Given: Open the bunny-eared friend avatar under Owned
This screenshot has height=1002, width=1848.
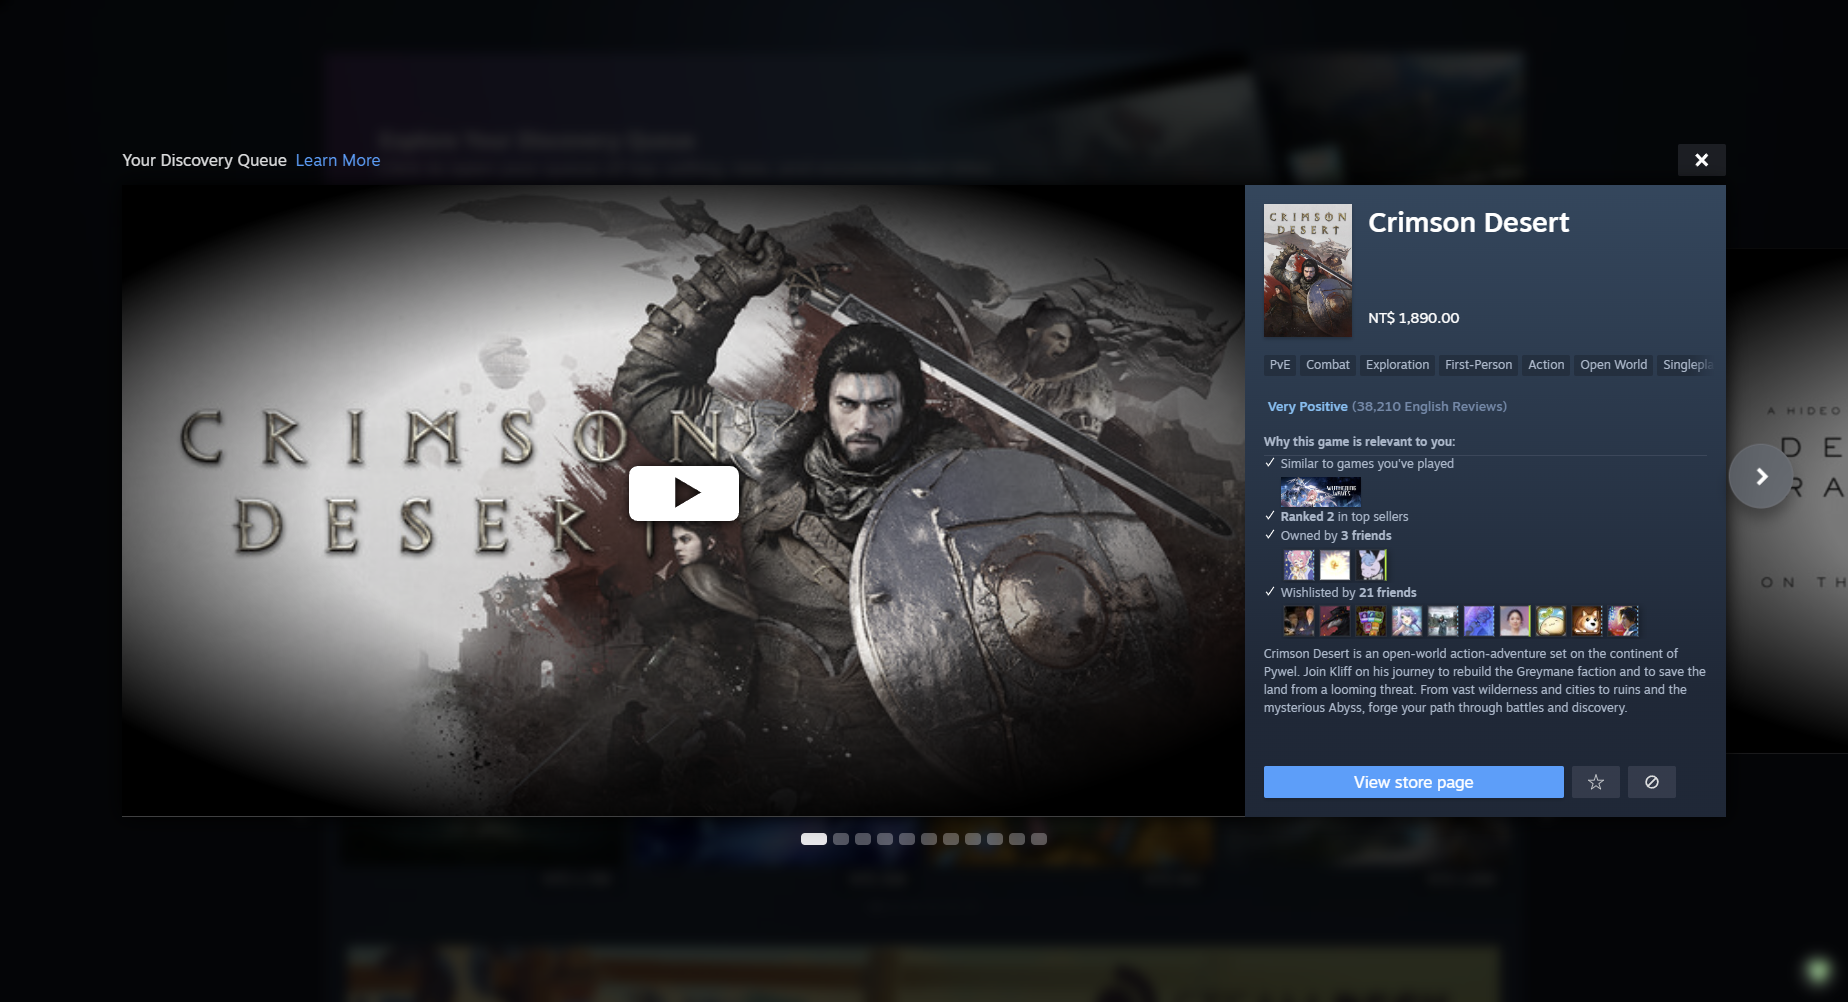Looking at the screenshot, I should pyautogui.click(x=1372, y=565).
